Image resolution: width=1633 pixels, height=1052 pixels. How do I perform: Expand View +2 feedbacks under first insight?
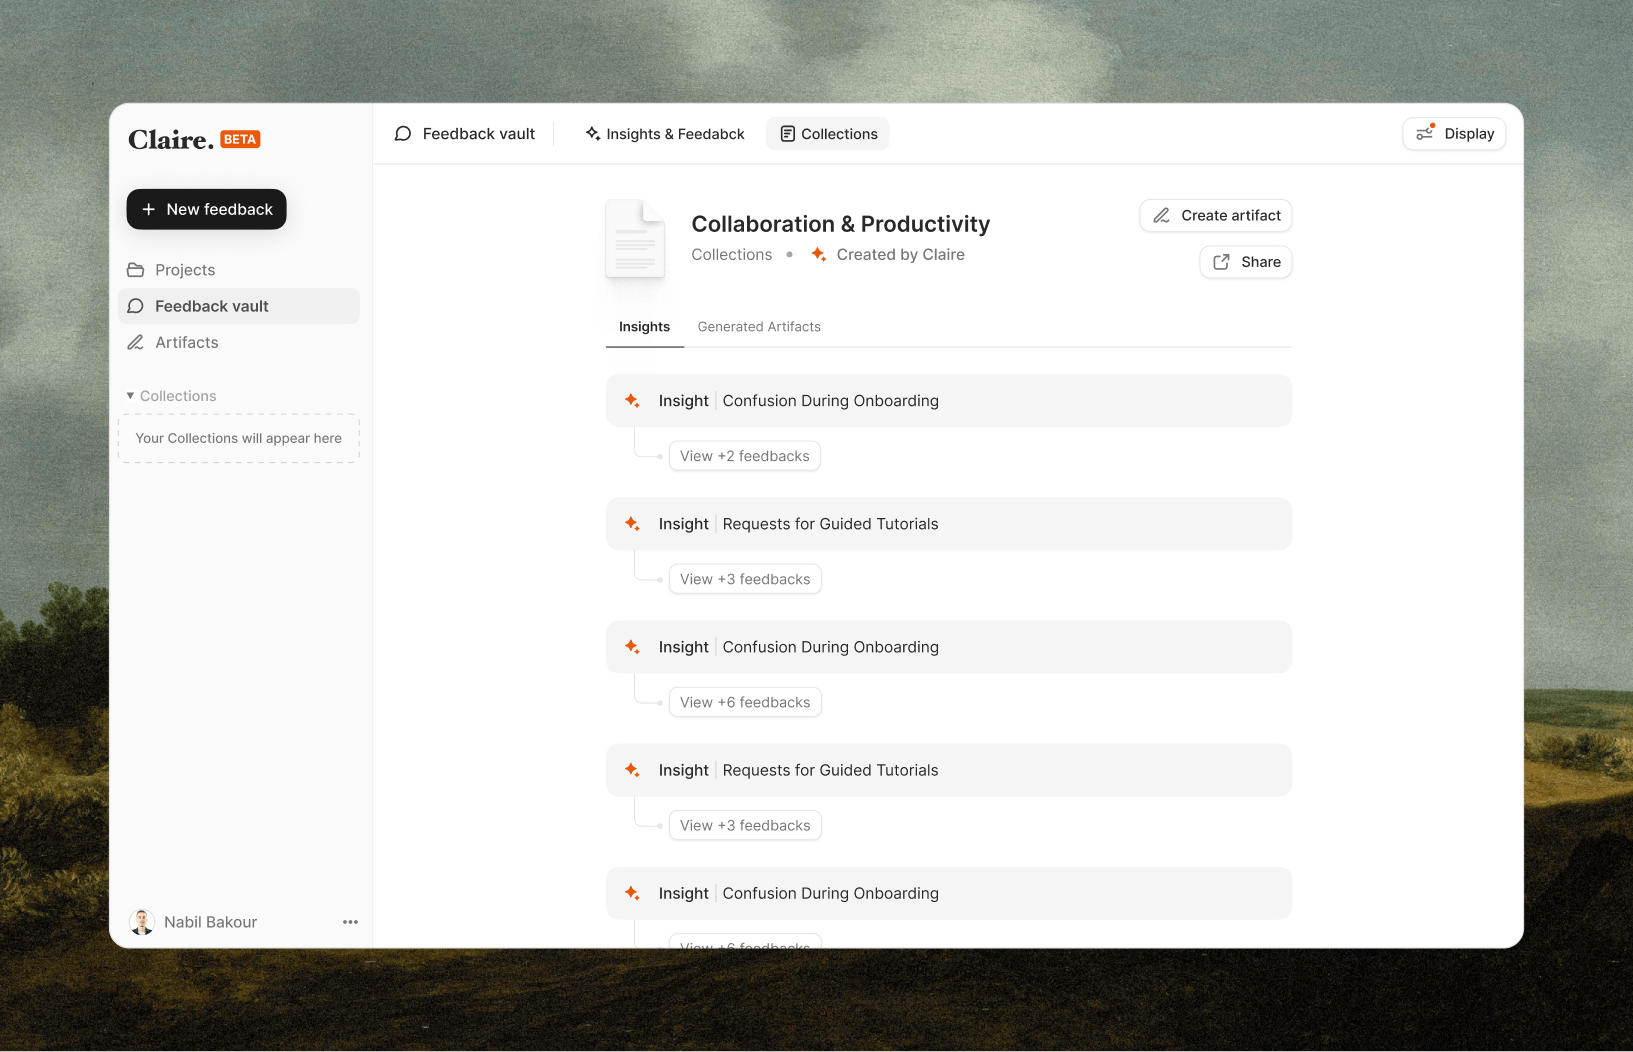point(744,456)
